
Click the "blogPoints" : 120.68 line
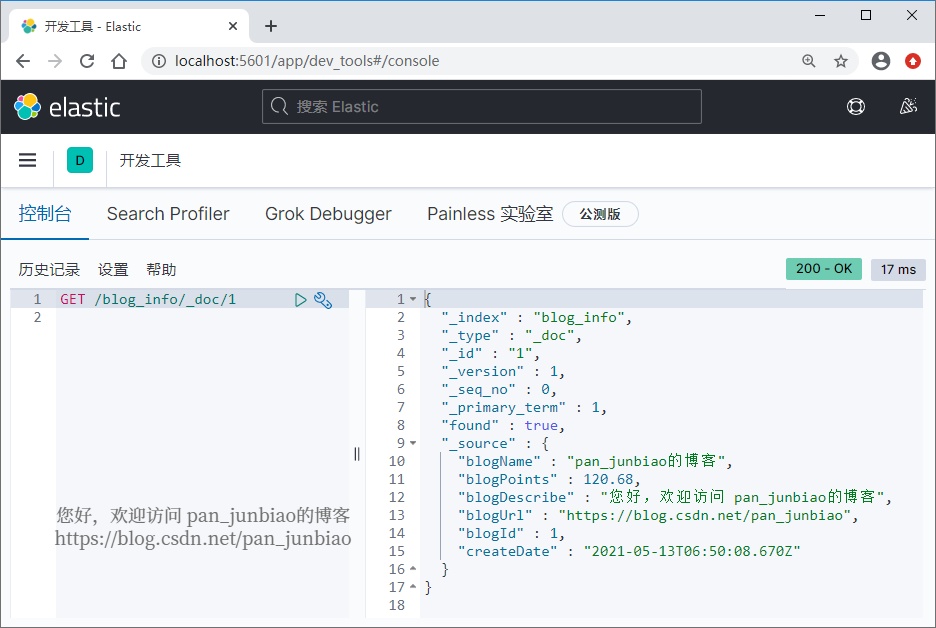click(549, 479)
